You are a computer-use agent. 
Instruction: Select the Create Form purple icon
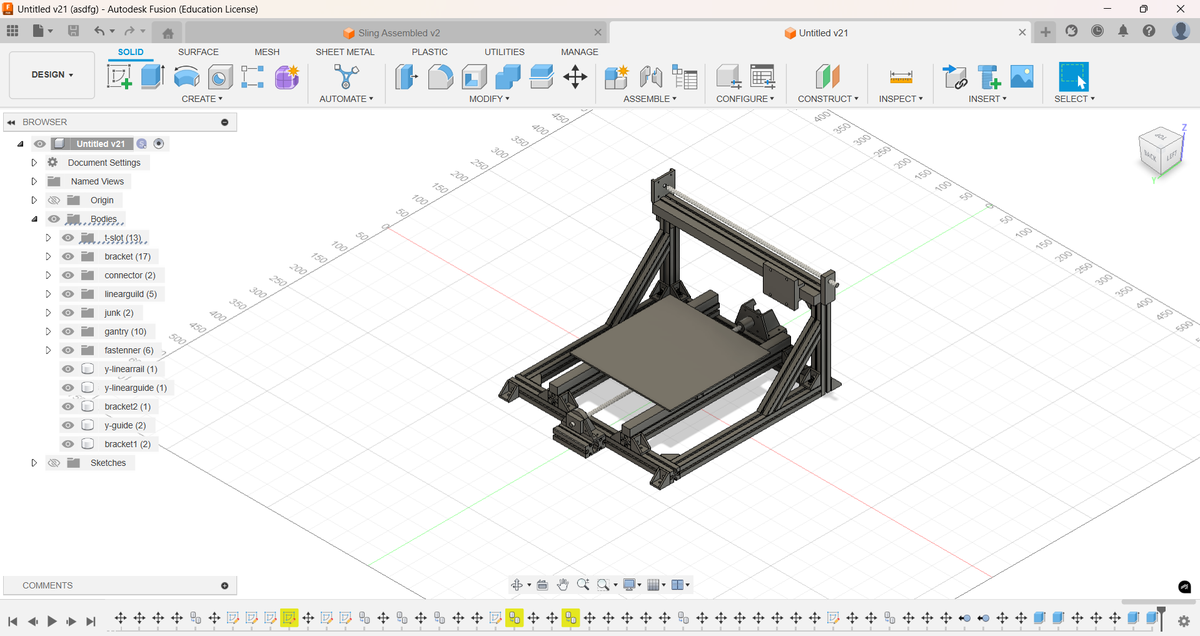[287, 77]
